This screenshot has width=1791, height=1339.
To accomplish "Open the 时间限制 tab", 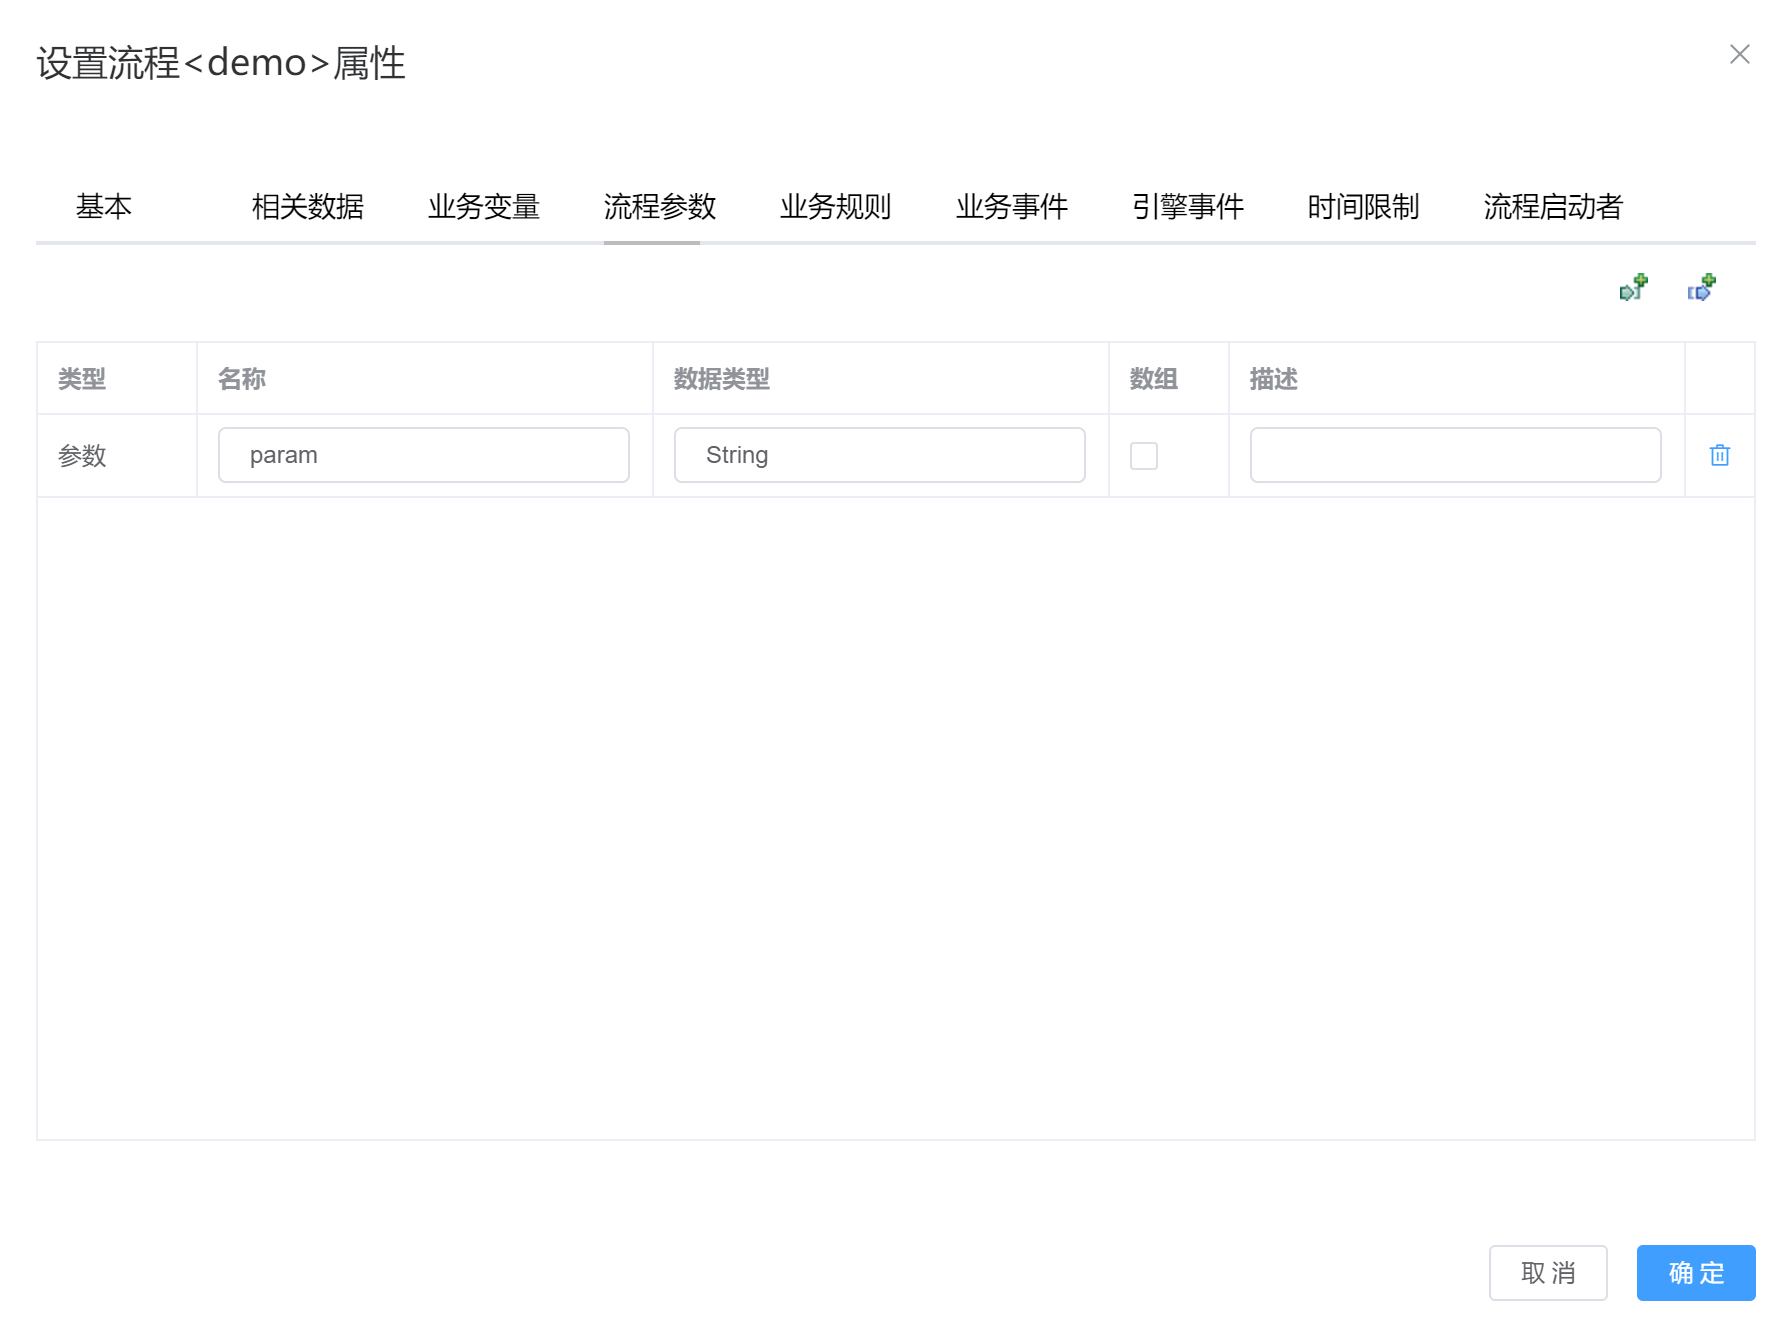I will [1364, 206].
